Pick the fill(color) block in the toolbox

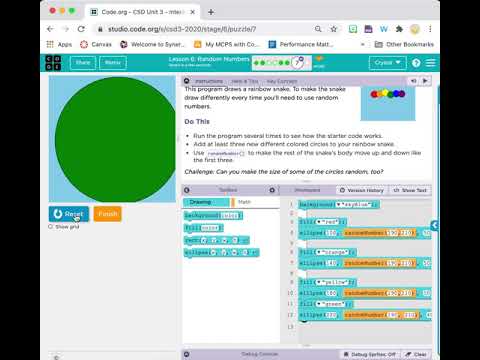(x=204, y=228)
